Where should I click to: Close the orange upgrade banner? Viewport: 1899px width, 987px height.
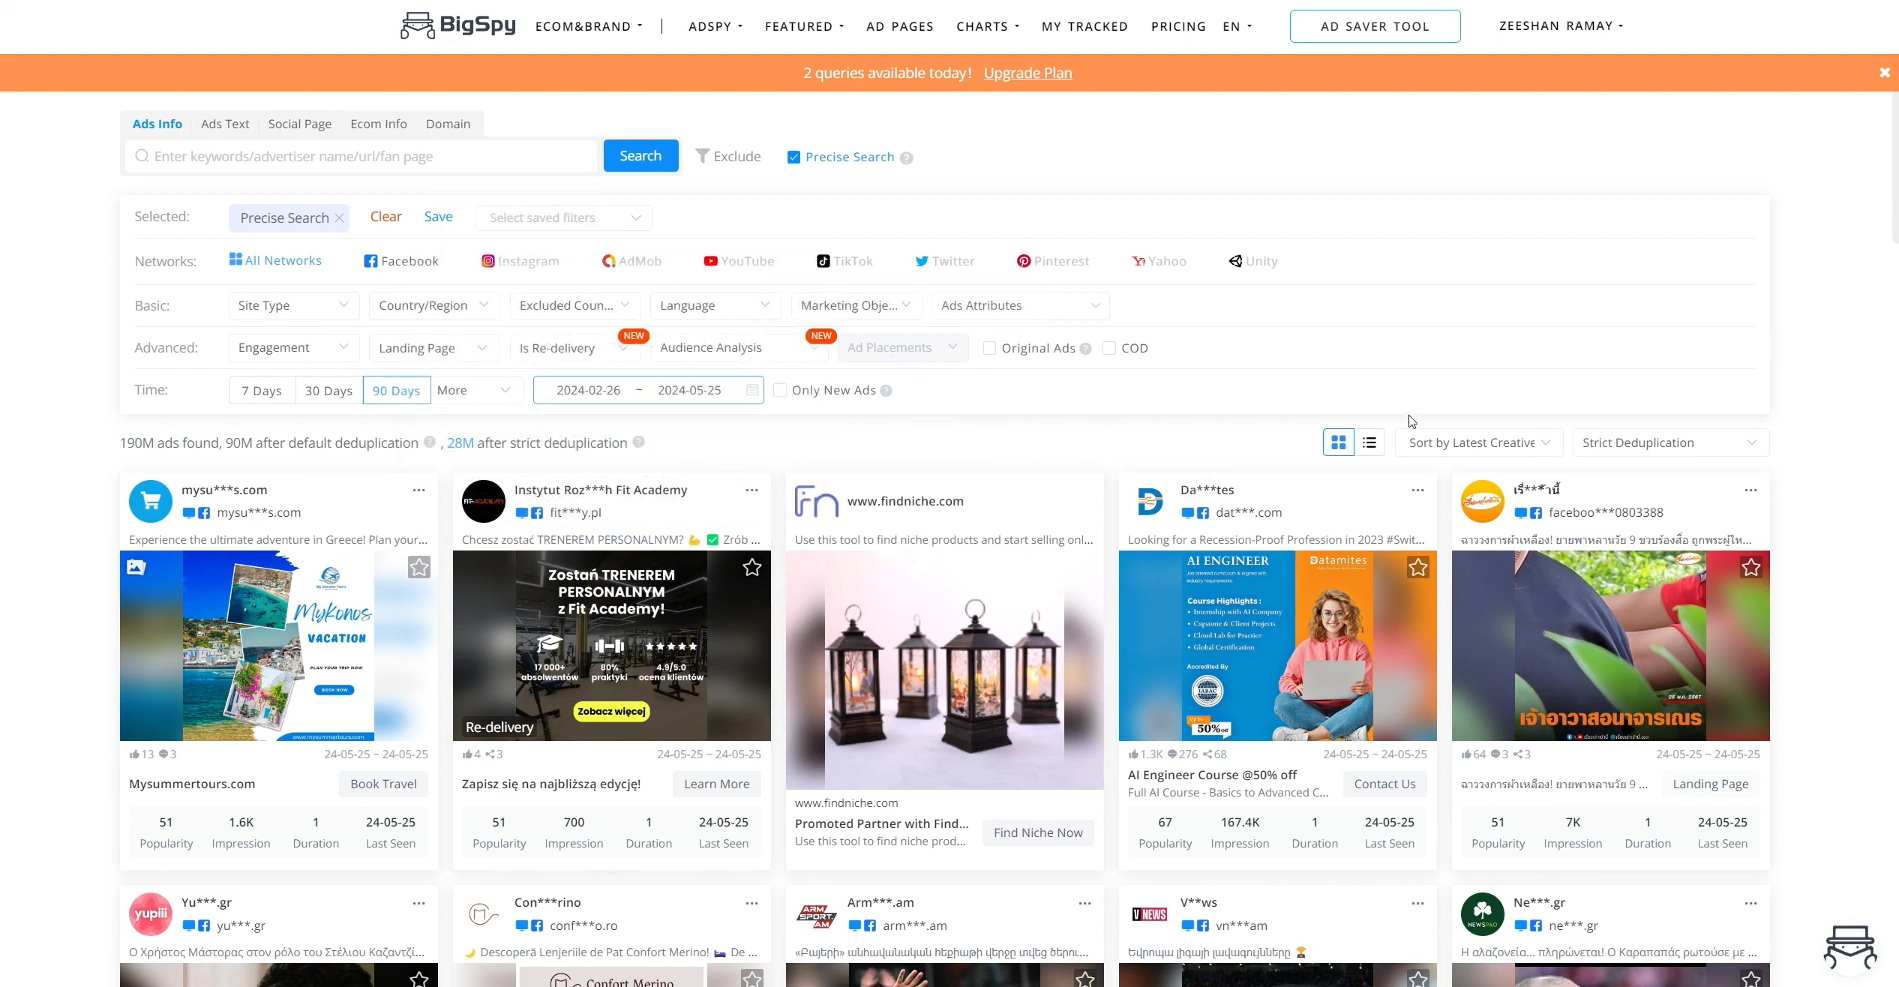(x=1884, y=73)
